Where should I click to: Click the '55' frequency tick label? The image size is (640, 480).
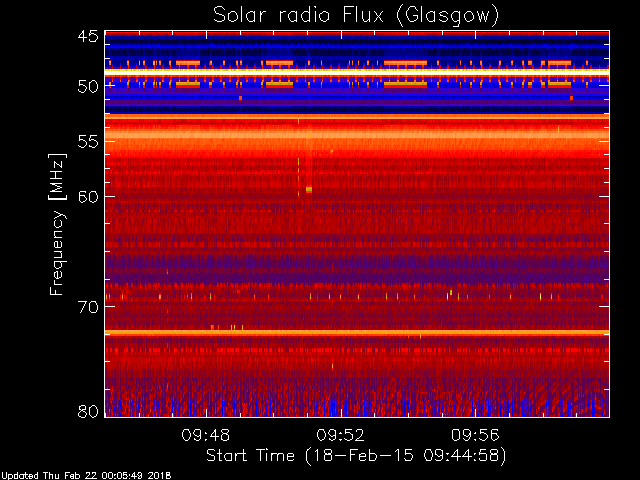88,142
